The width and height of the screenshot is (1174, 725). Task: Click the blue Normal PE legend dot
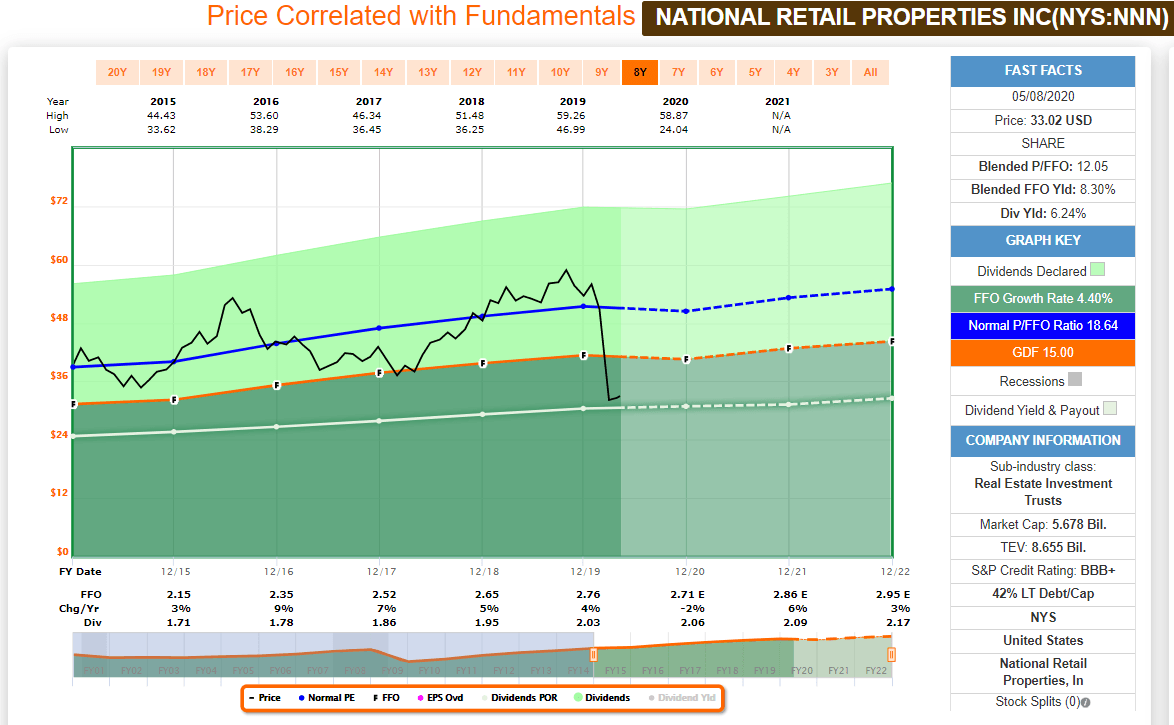pyautogui.click(x=302, y=698)
